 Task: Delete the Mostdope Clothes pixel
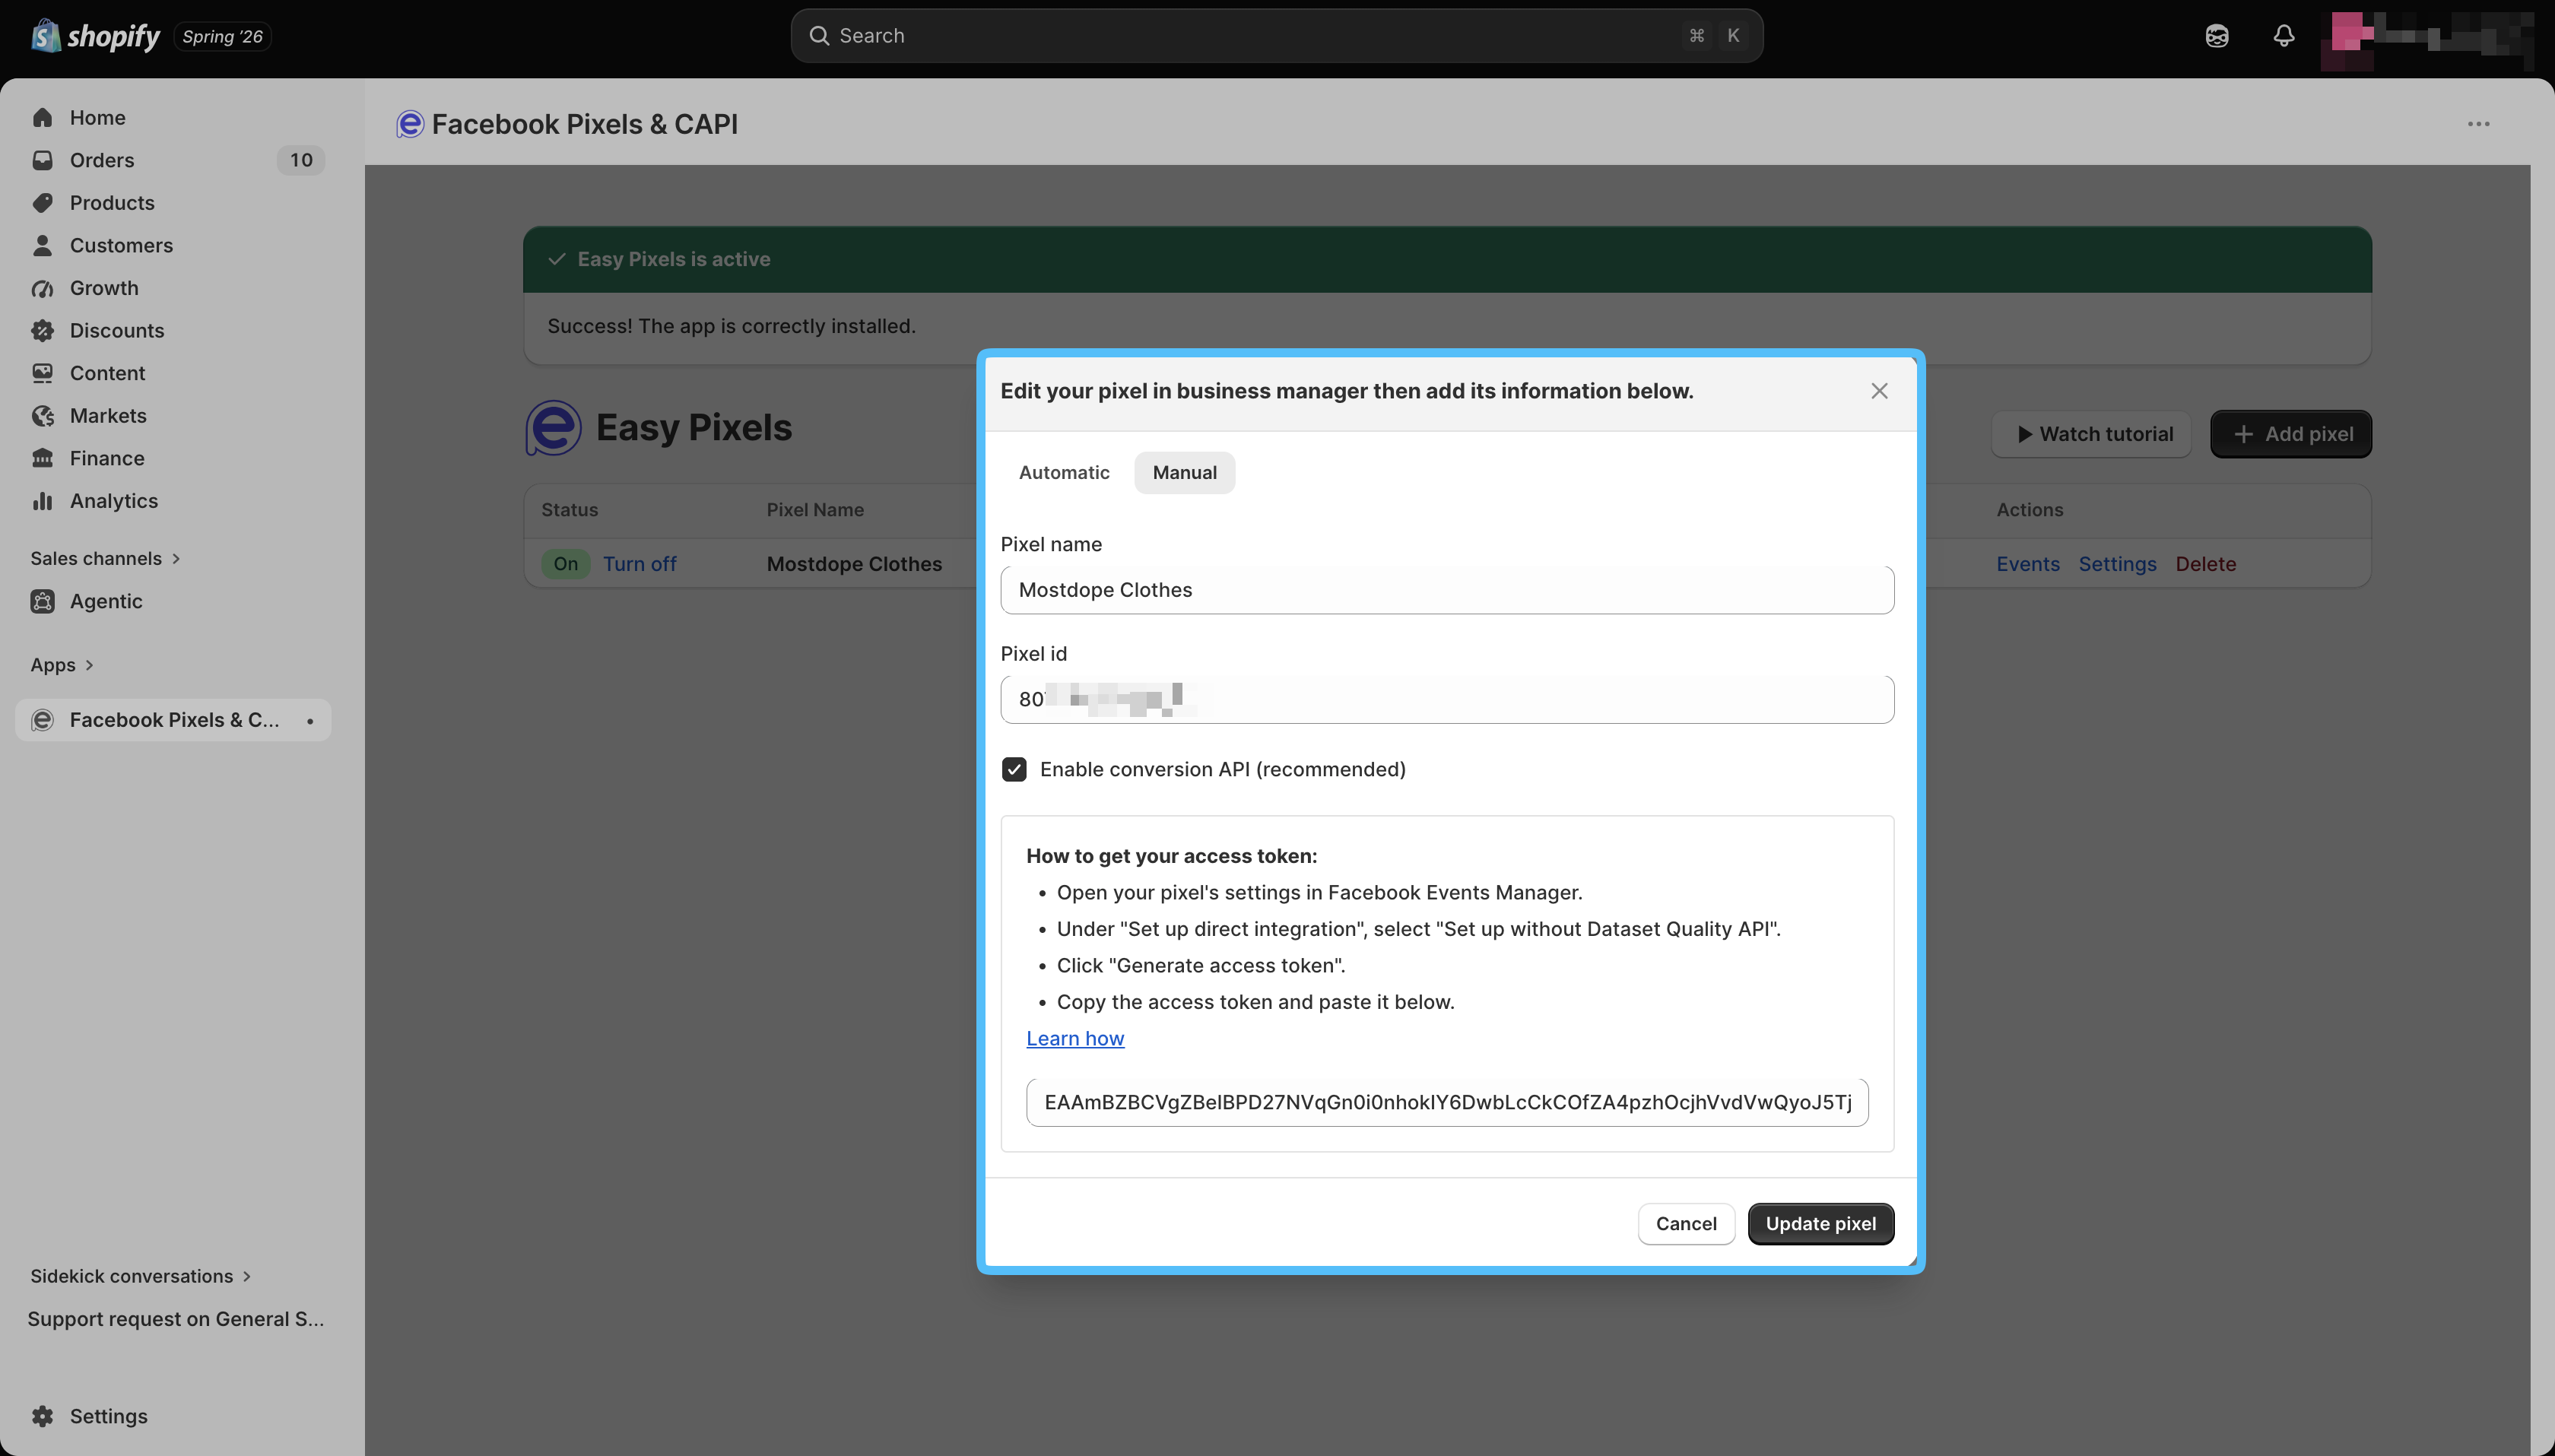pyautogui.click(x=2205, y=564)
